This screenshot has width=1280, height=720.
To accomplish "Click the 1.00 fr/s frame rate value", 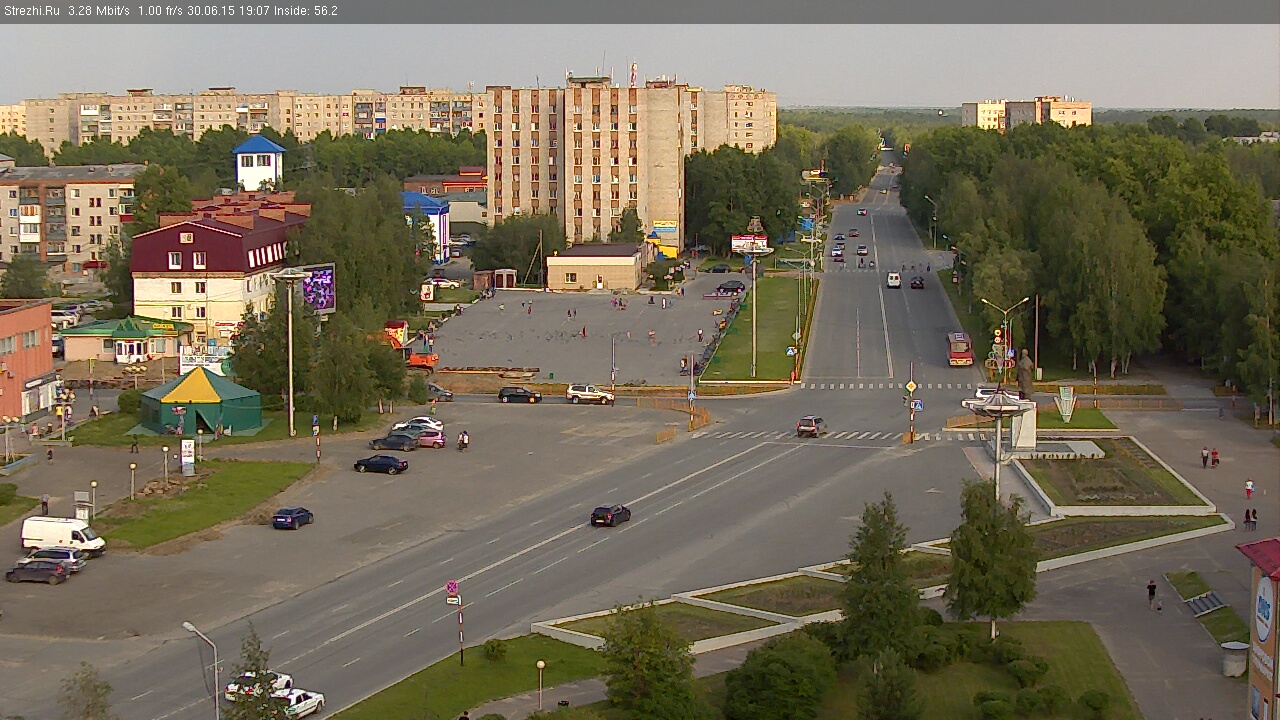I will click(x=161, y=11).
